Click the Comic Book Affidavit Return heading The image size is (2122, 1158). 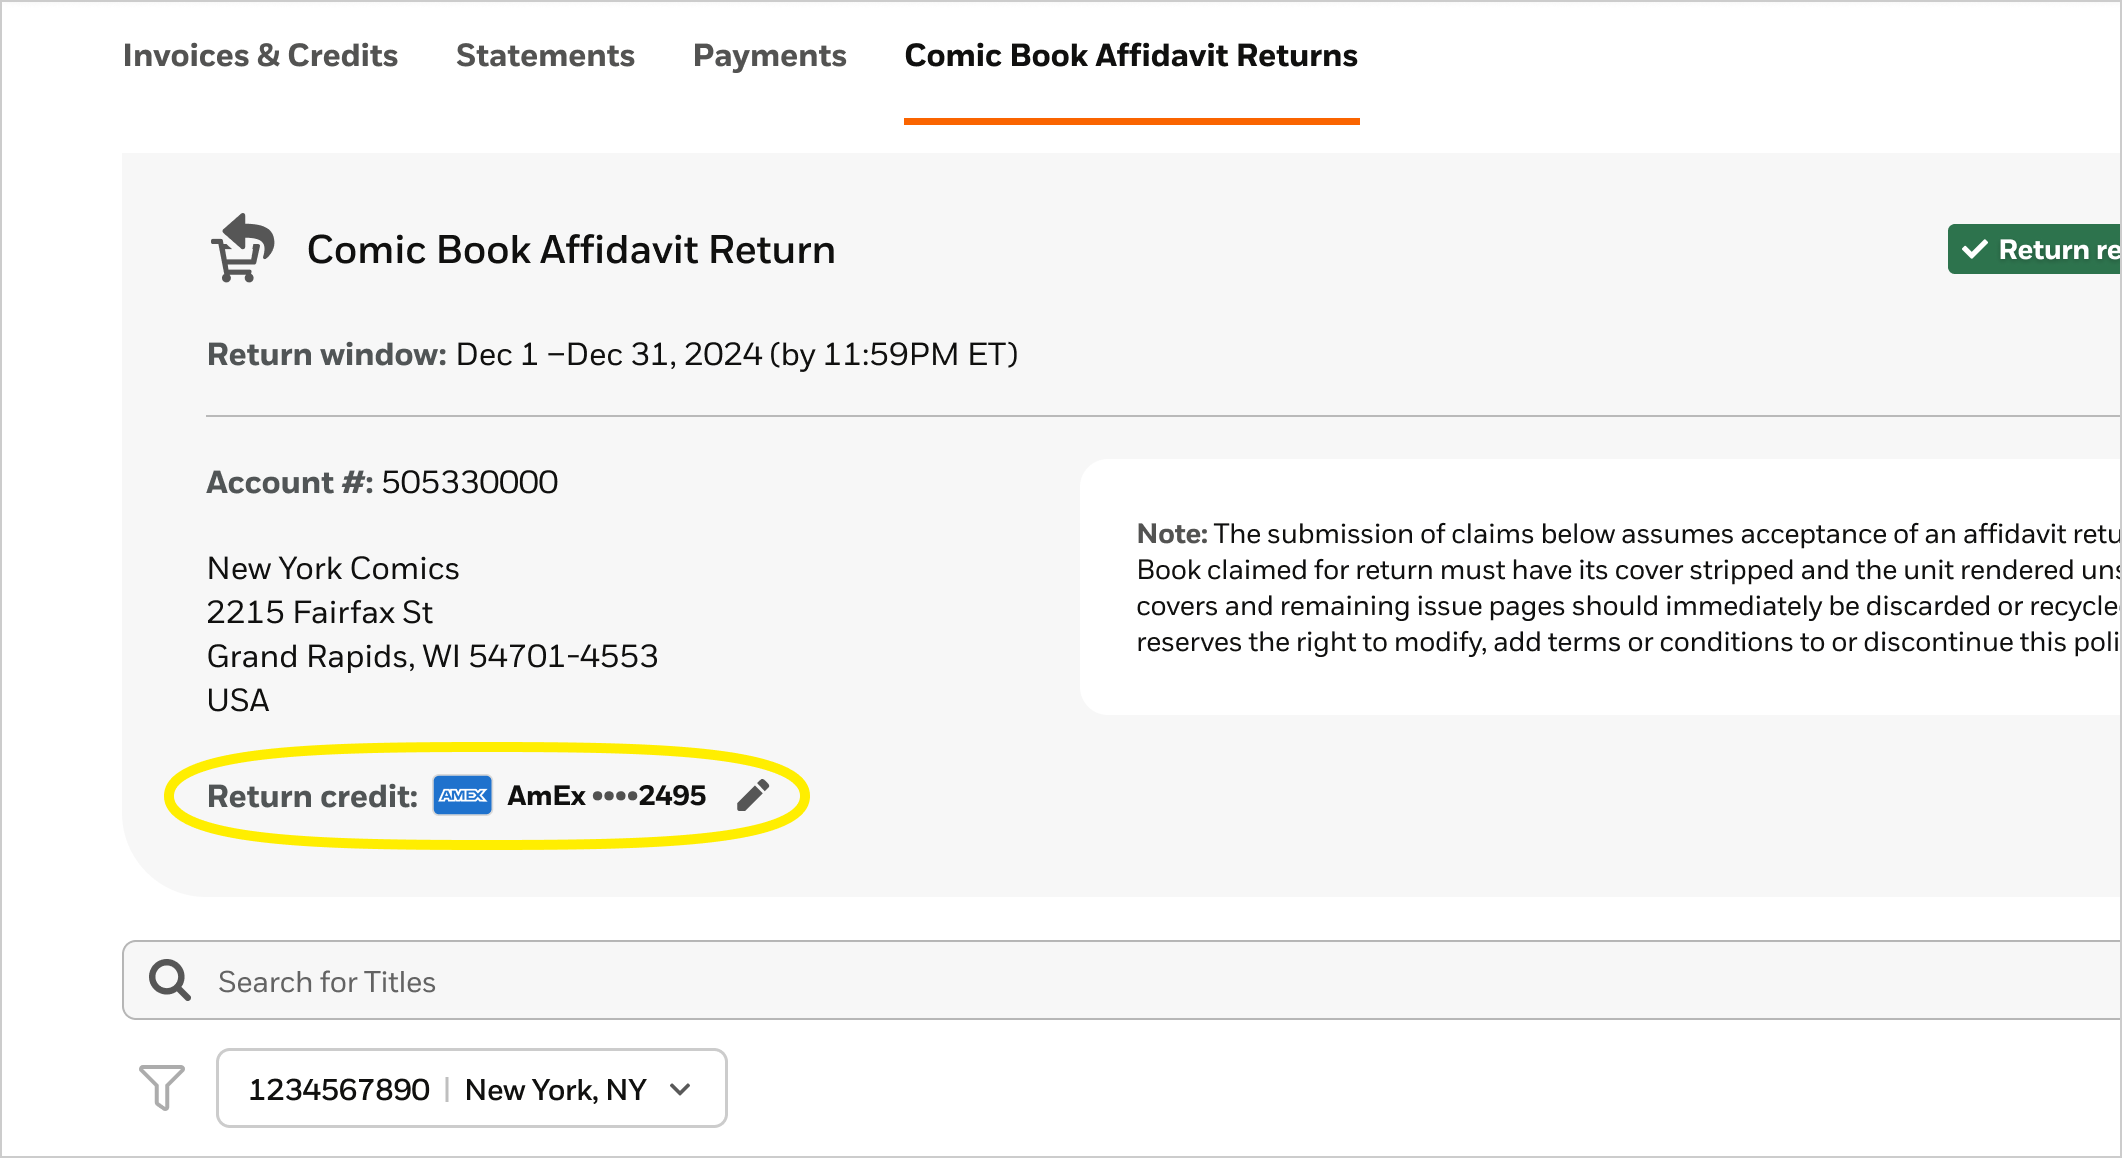coord(571,249)
